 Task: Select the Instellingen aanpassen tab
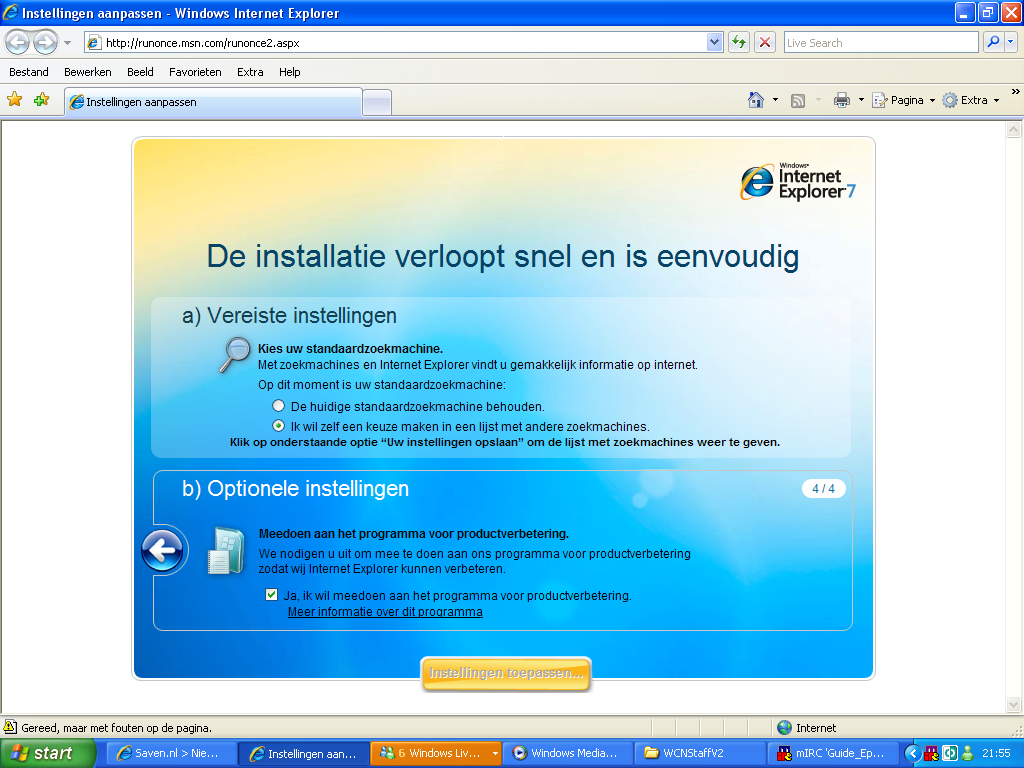click(213, 102)
